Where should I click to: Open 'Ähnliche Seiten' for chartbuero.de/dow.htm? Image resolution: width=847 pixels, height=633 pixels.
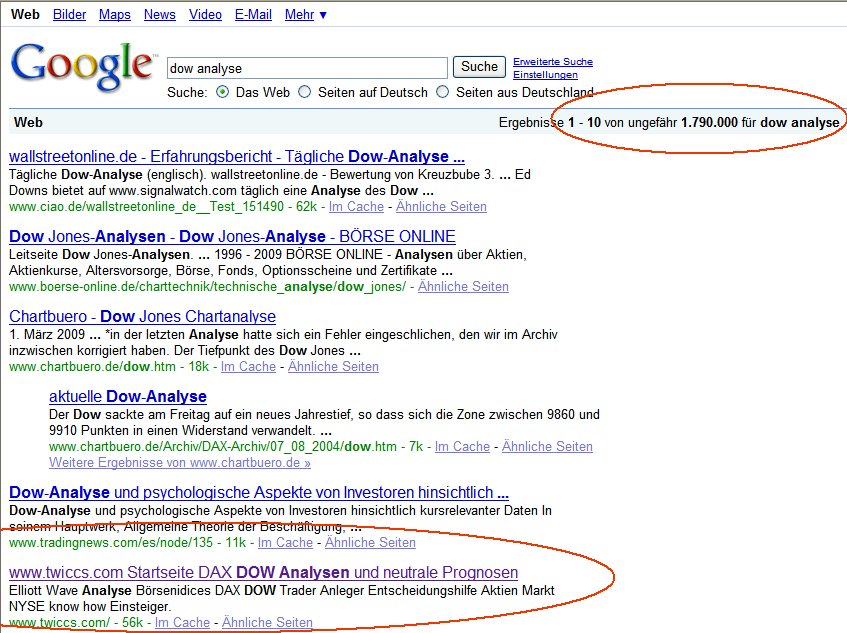click(333, 367)
